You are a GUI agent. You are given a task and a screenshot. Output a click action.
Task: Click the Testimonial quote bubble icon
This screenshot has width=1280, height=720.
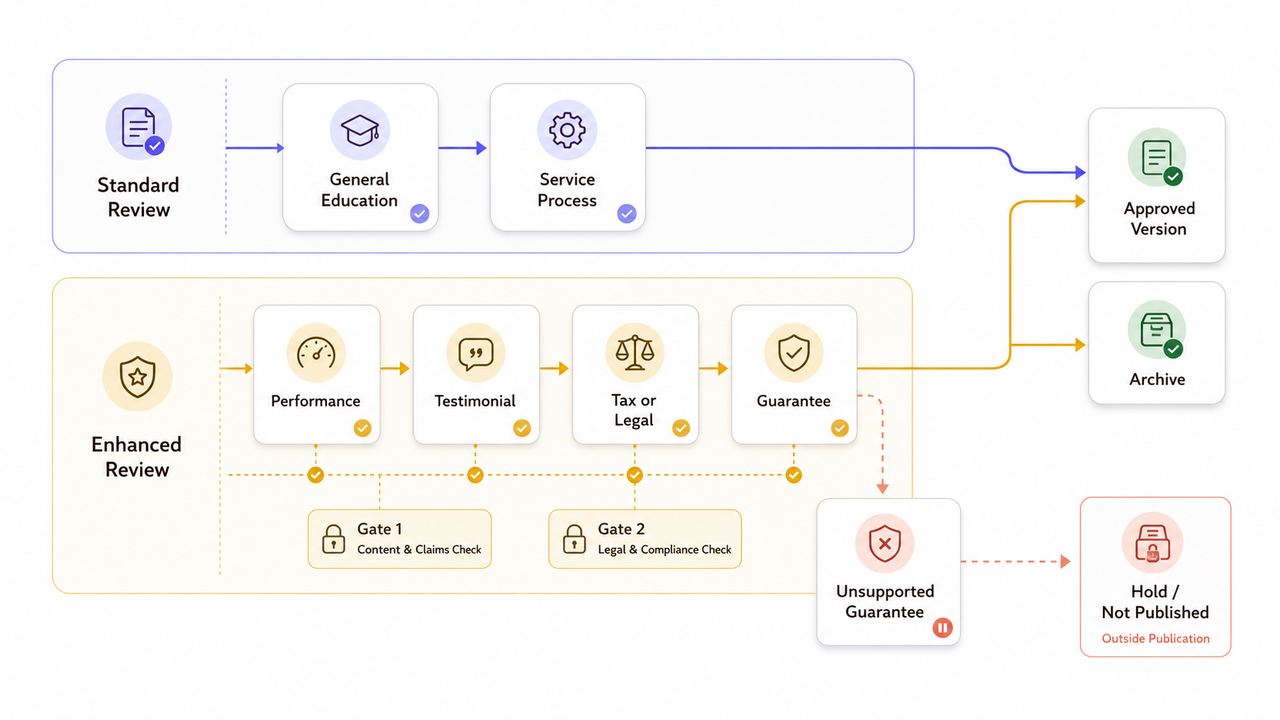point(475,353)
